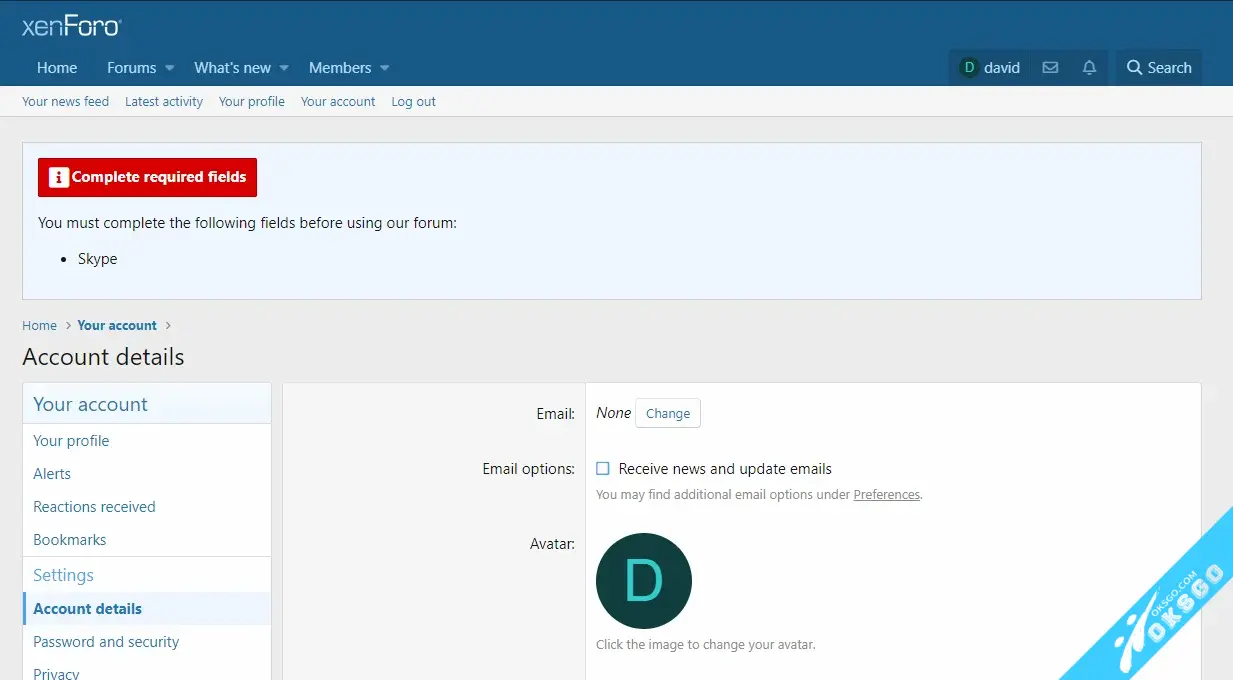This screenshot has height=680, width=1233.
Task: Click Log out link
Action: (x=413, y=102)
